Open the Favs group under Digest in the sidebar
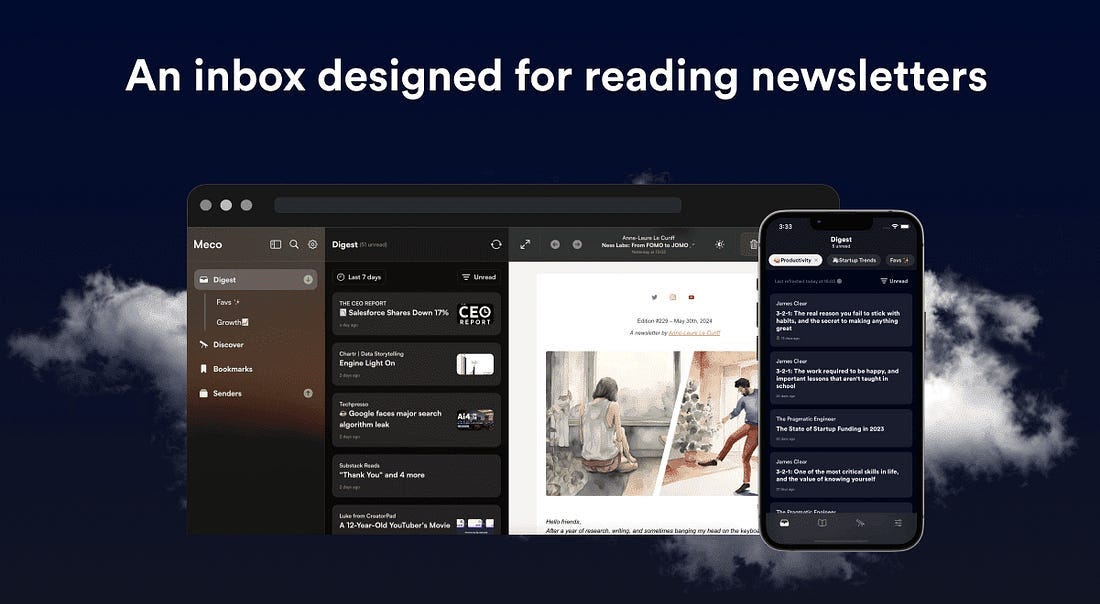Viewport: 1100px width, 604px height. click(228, 302)
